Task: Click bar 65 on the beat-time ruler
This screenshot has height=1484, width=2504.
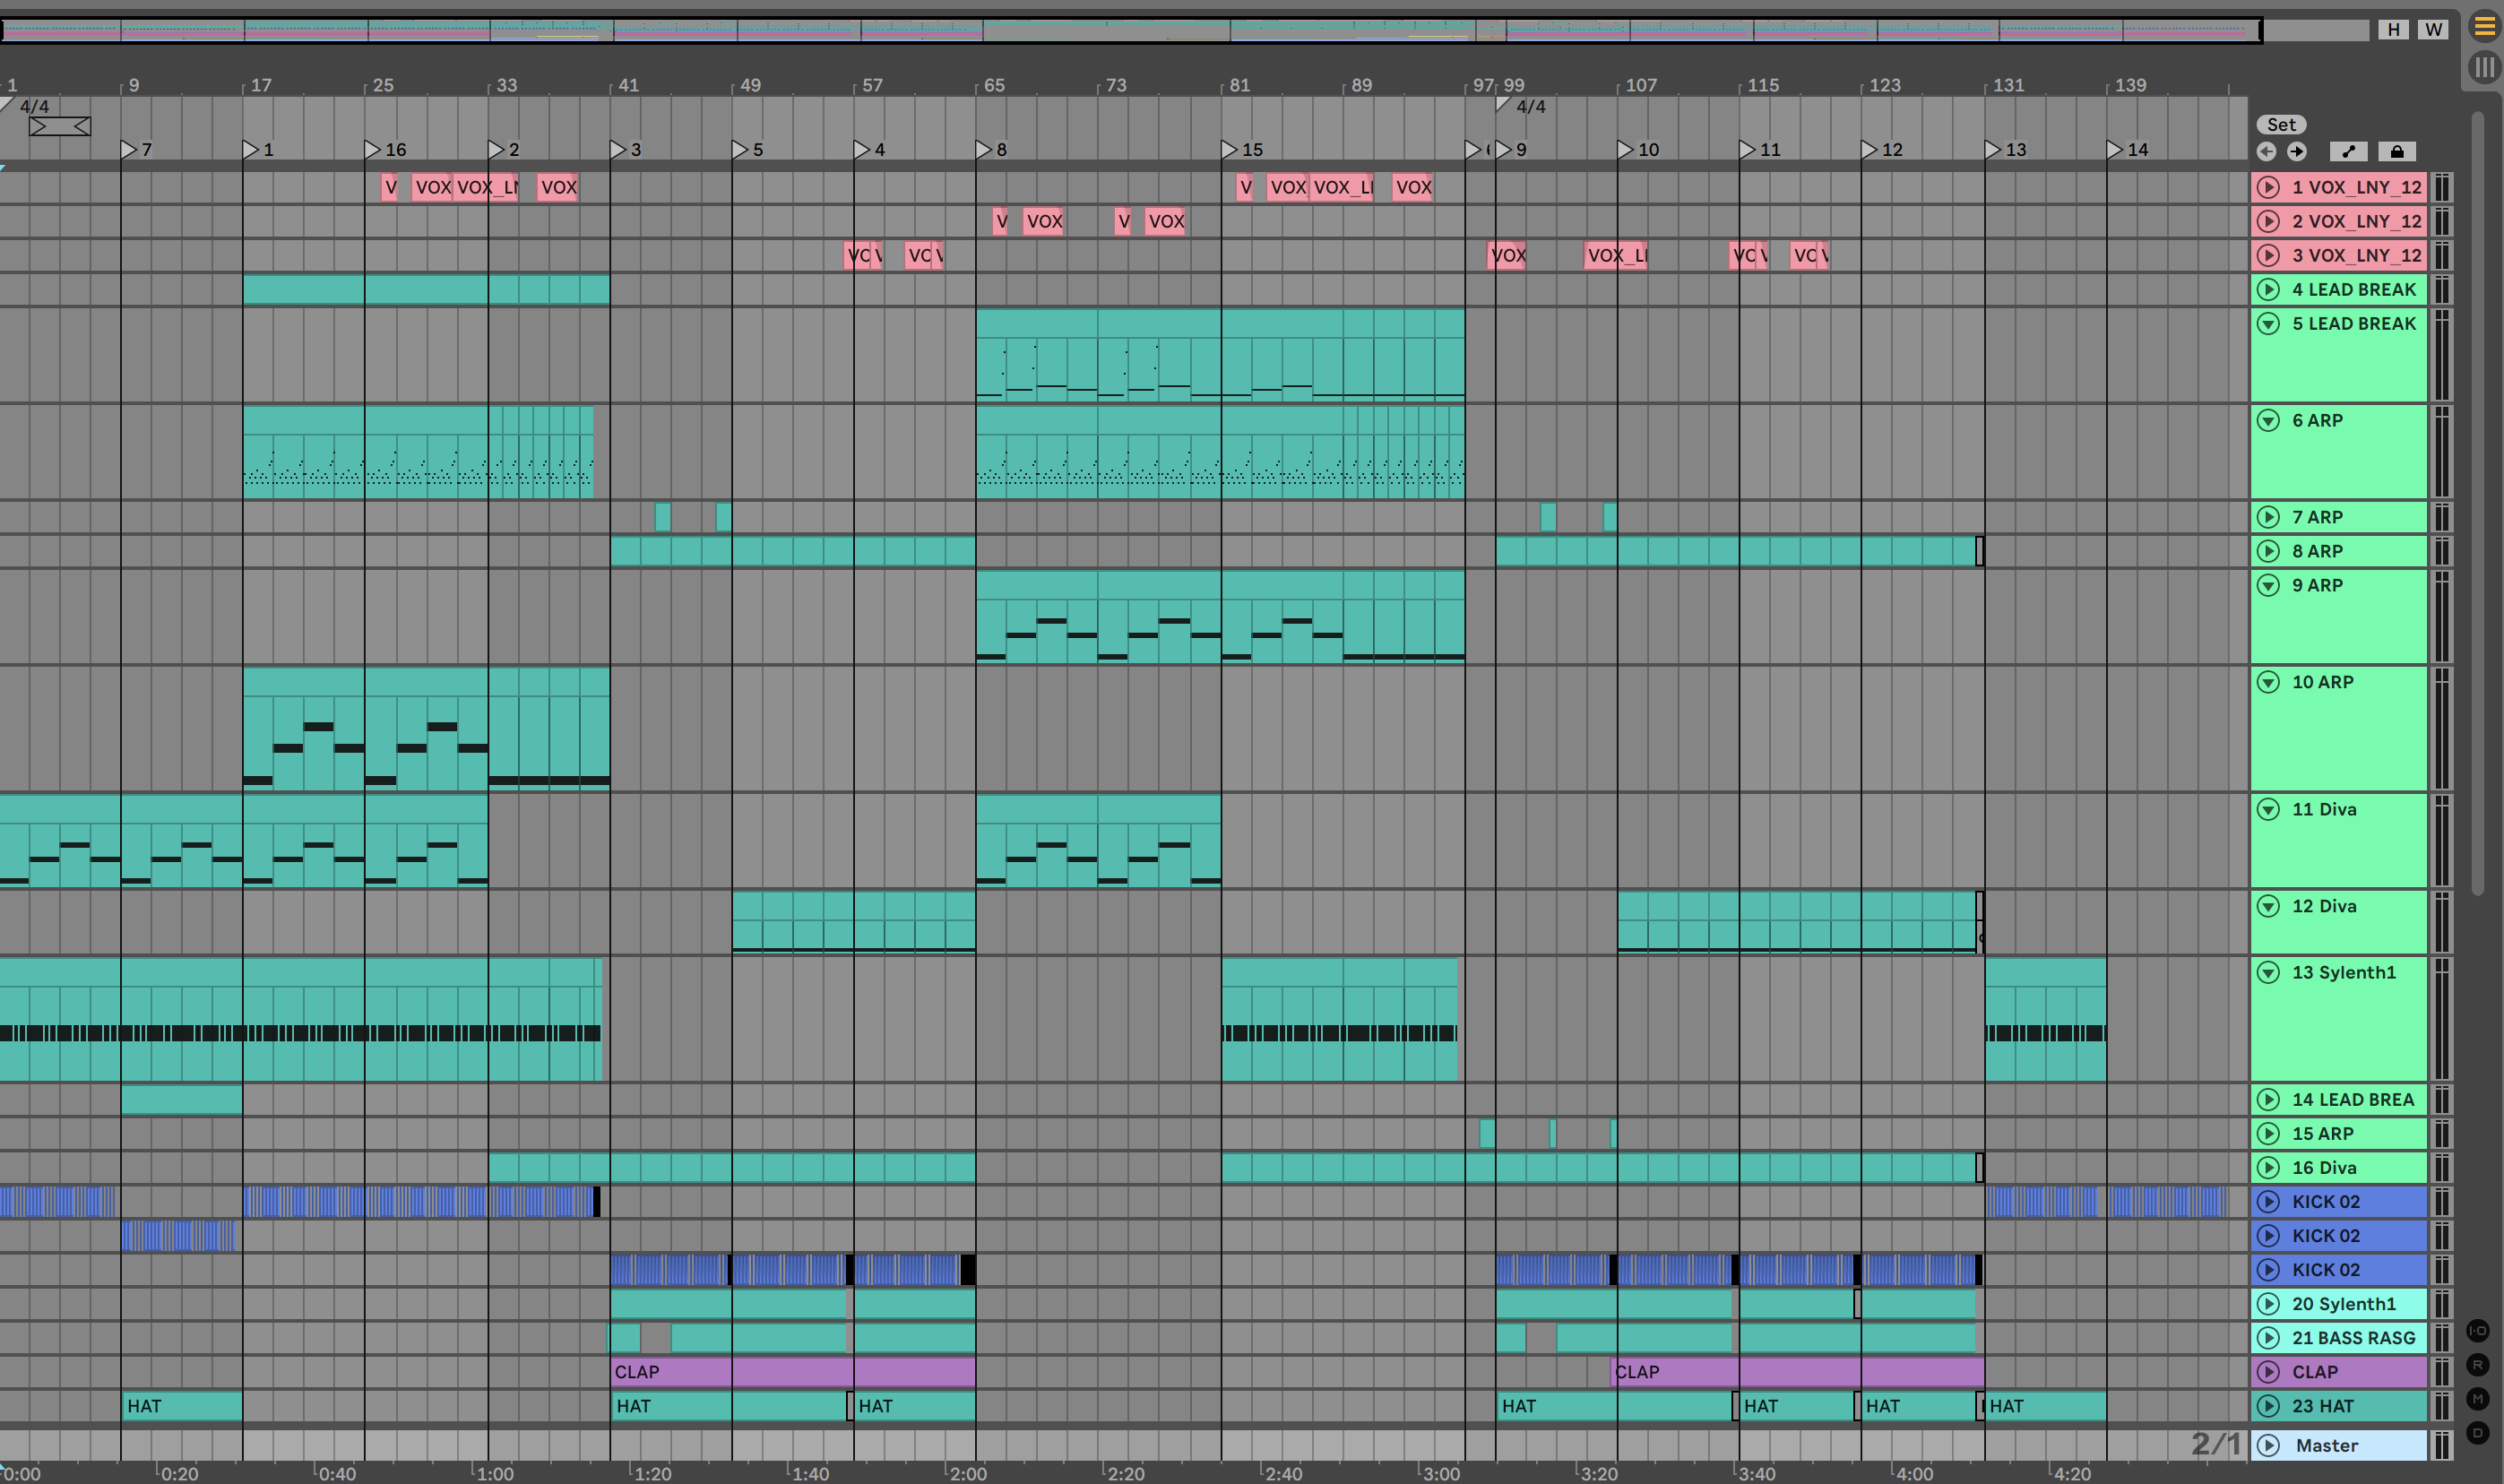Action: click(x=994, y=86)
